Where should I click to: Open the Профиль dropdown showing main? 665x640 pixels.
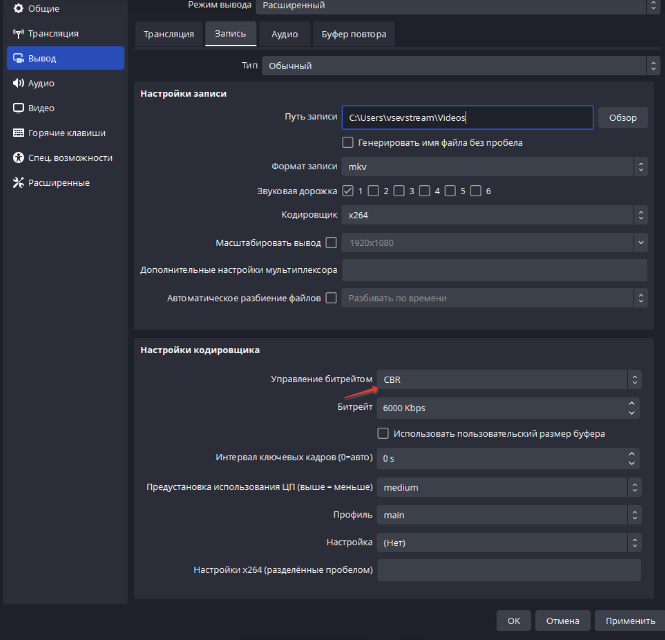pyautogui.click(x=509, y=515)
